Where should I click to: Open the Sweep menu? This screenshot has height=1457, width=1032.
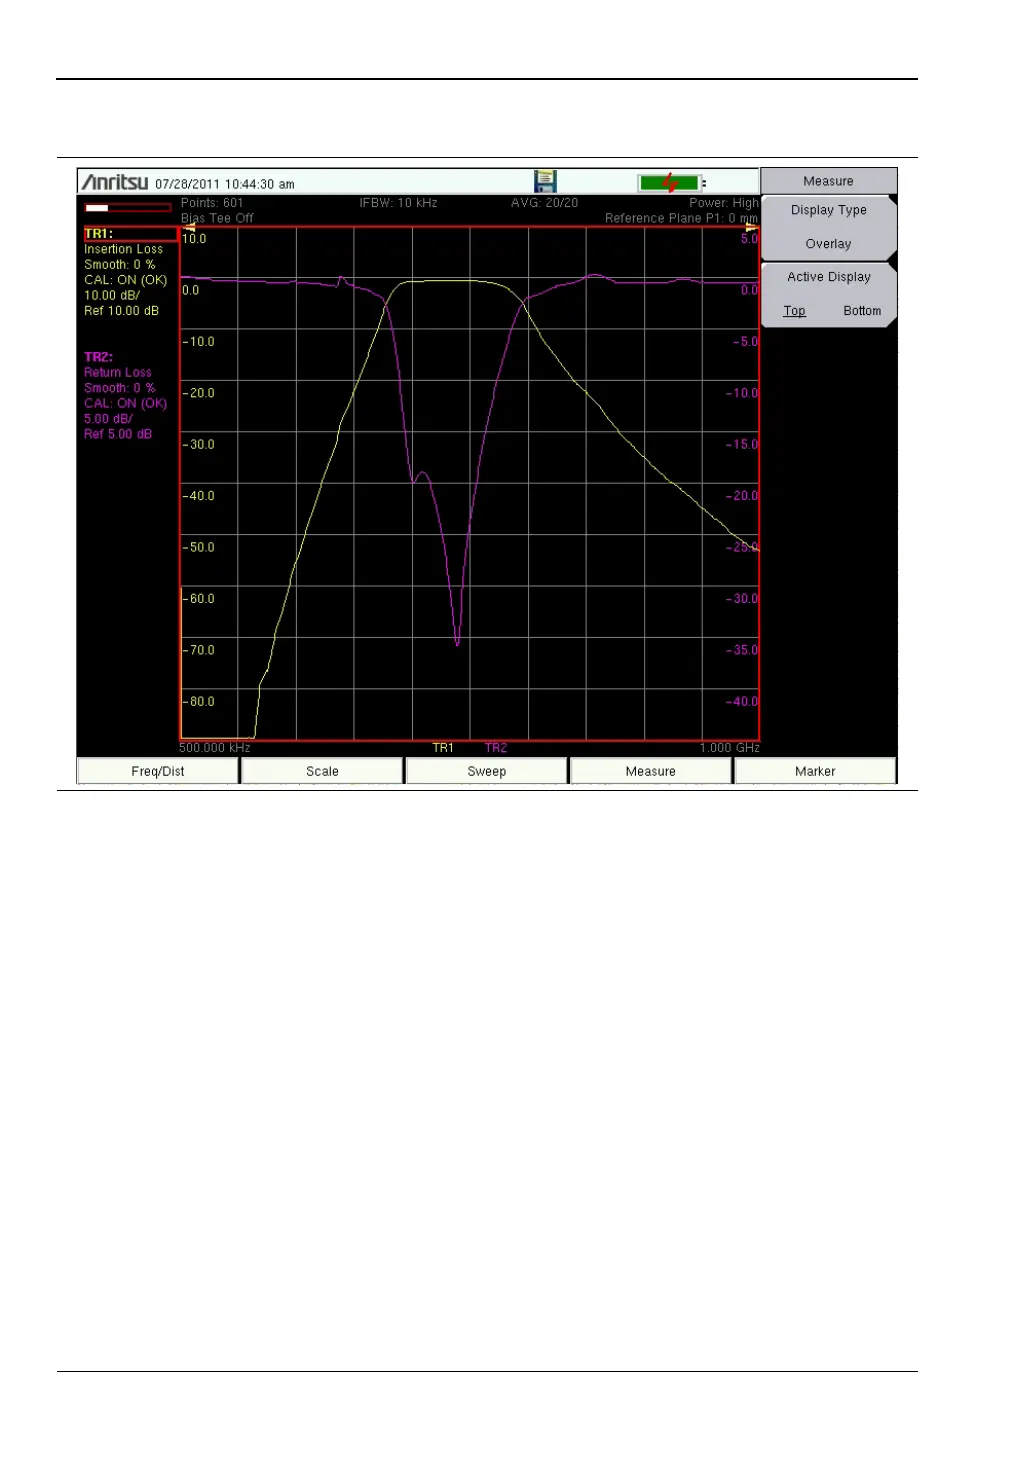click(x=487, y=771)
